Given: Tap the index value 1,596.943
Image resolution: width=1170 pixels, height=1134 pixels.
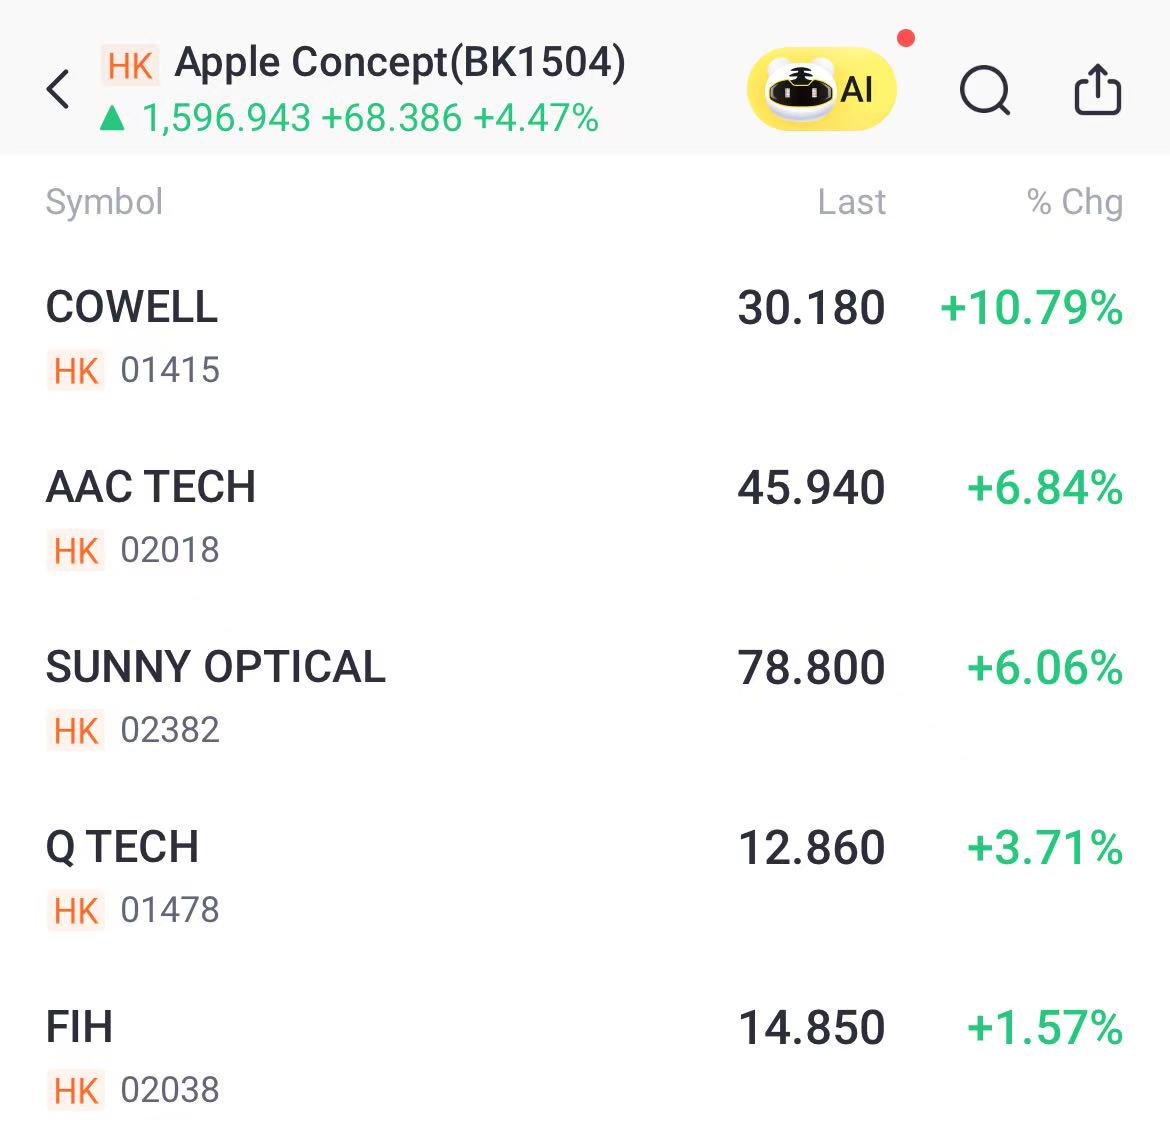Looking at the screenshot, I should (226, 118).
